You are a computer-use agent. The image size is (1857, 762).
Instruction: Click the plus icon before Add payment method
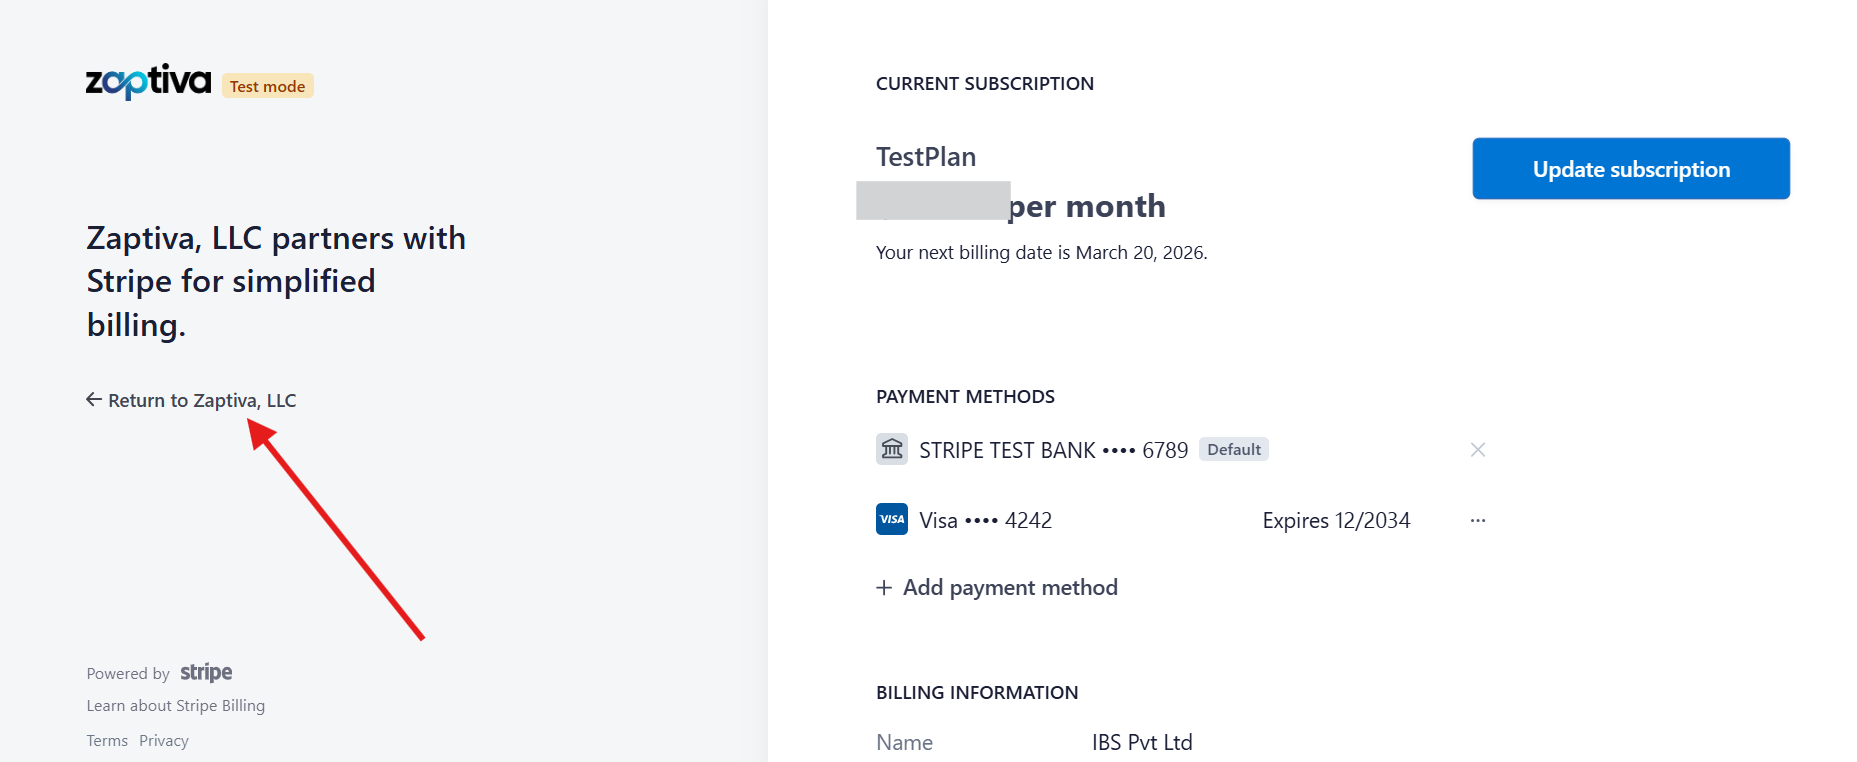tap(884, 588)
